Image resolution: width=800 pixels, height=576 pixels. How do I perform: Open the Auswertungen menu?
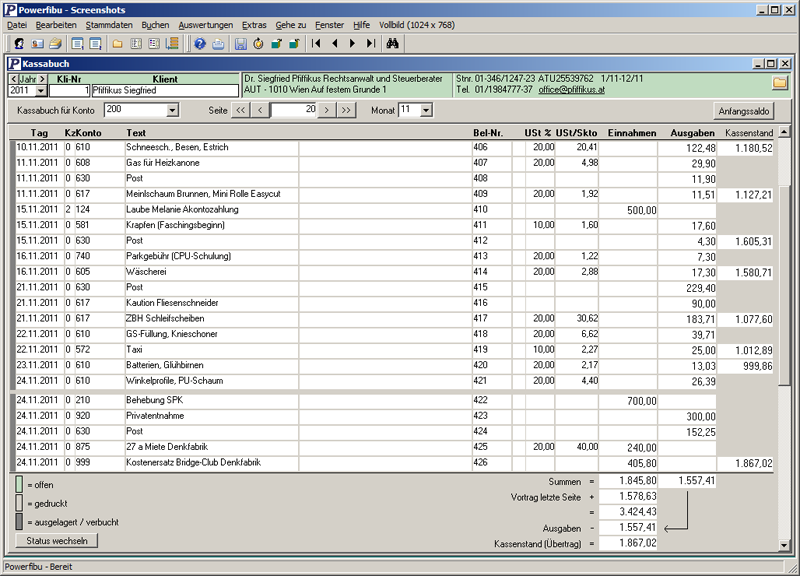pos(205,23)
